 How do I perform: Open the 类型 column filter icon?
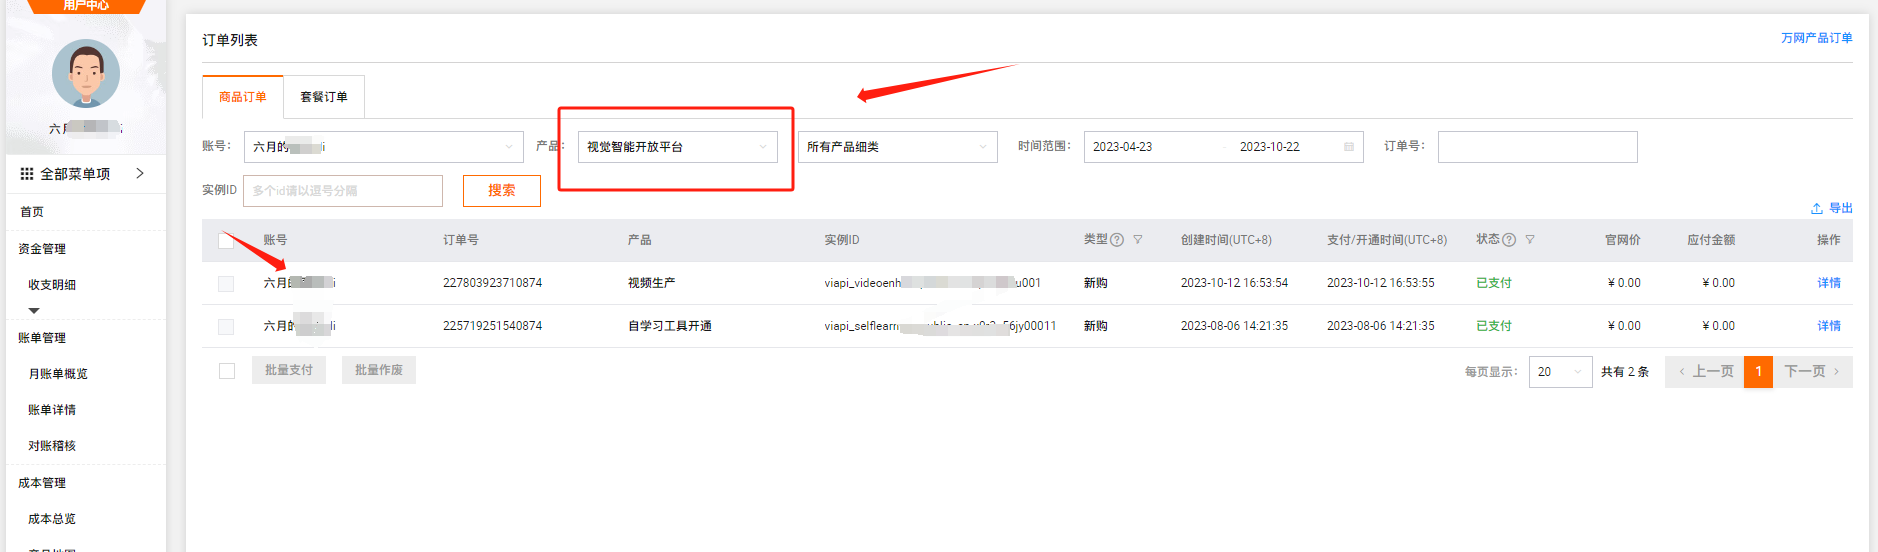(x=1138, y=240)
